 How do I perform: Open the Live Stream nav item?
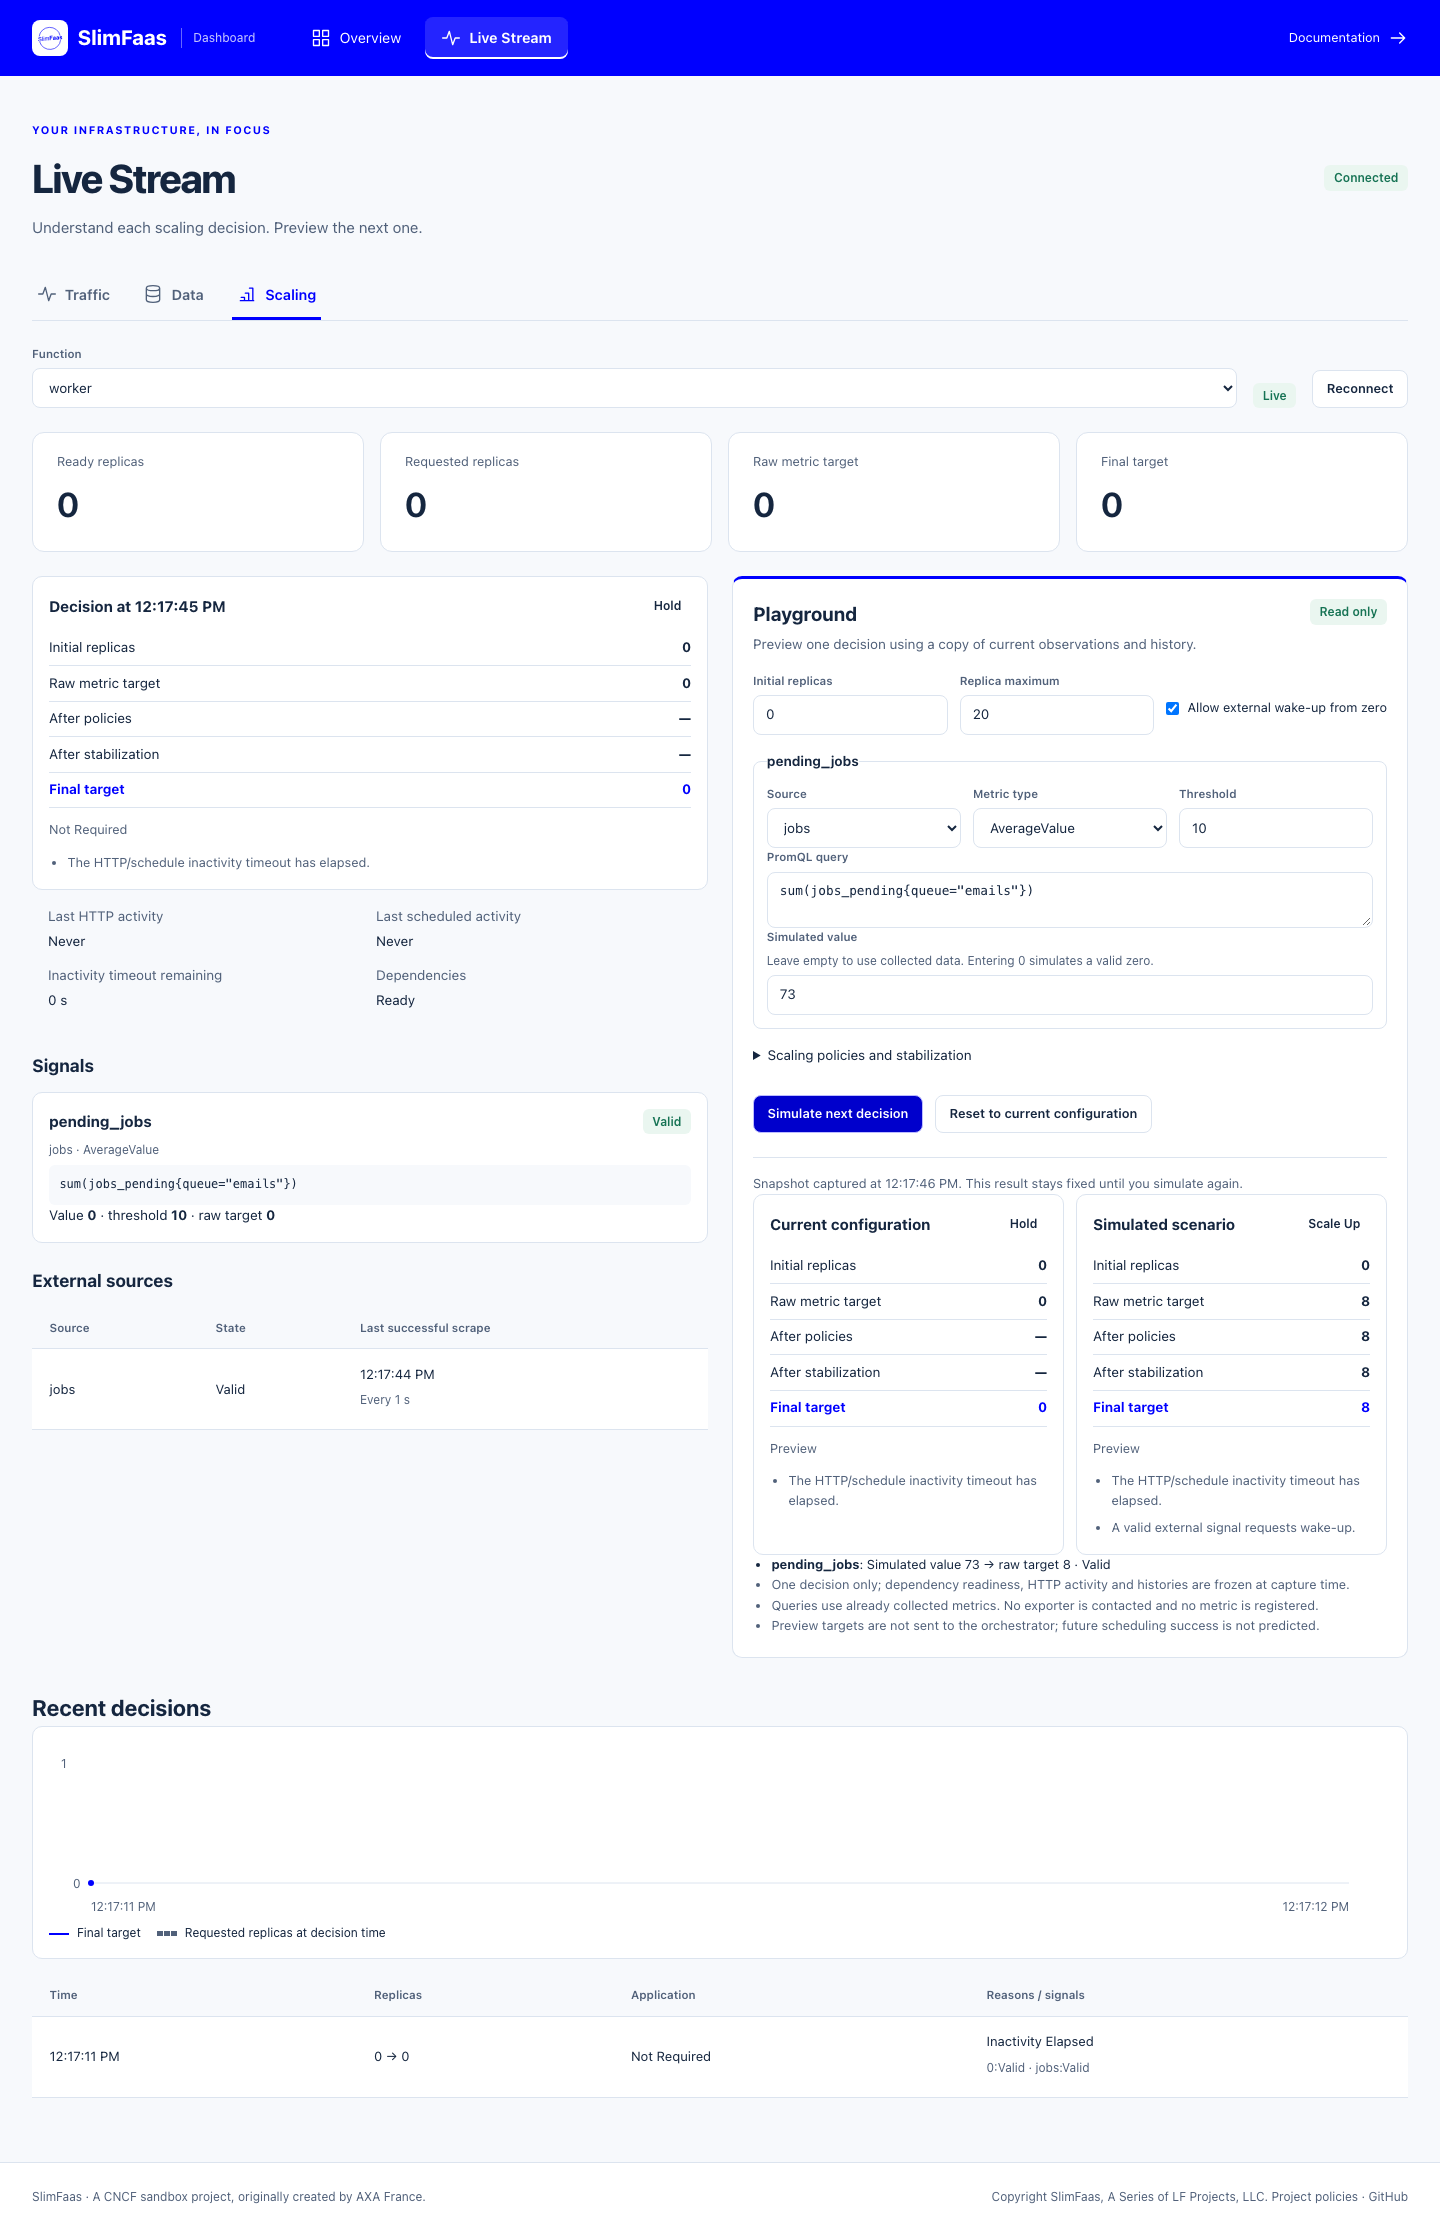click(496, 38)
